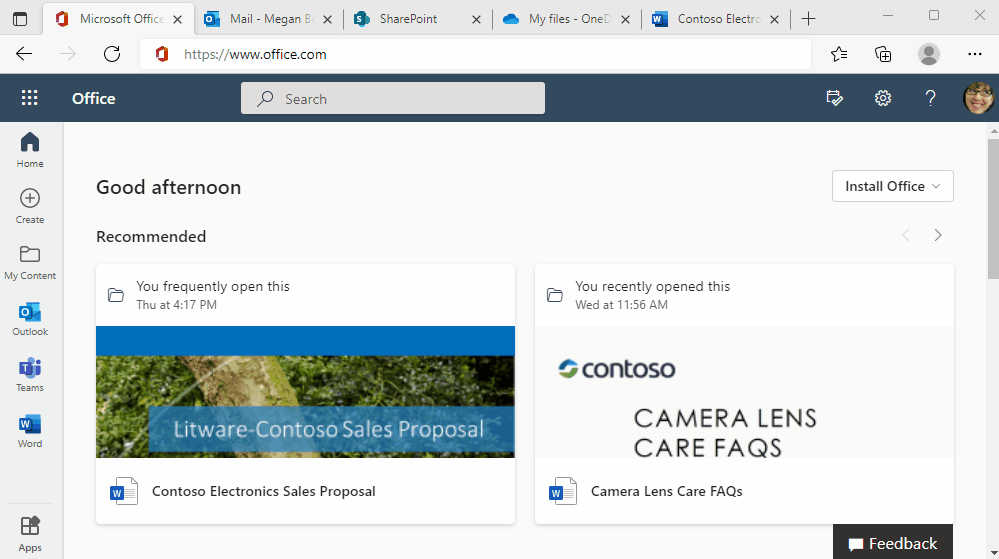Image resolution: width=999 pixels, height=559 pixels.
Task: Open Word from the left sidebar
Action: (30, 431)
